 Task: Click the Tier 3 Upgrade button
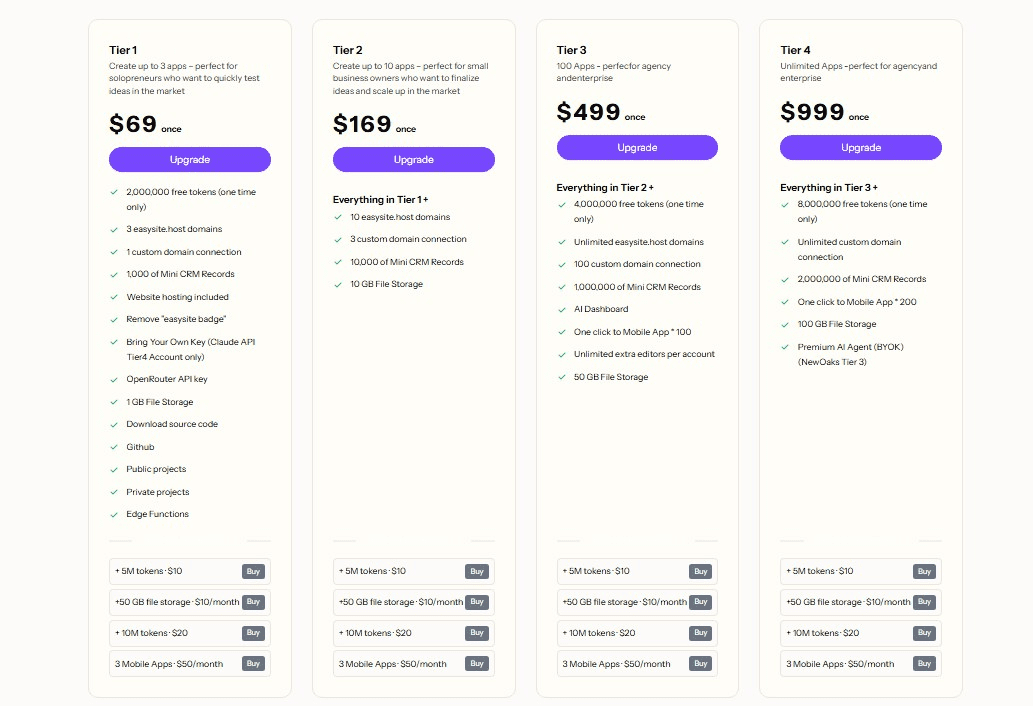[637, 148]
